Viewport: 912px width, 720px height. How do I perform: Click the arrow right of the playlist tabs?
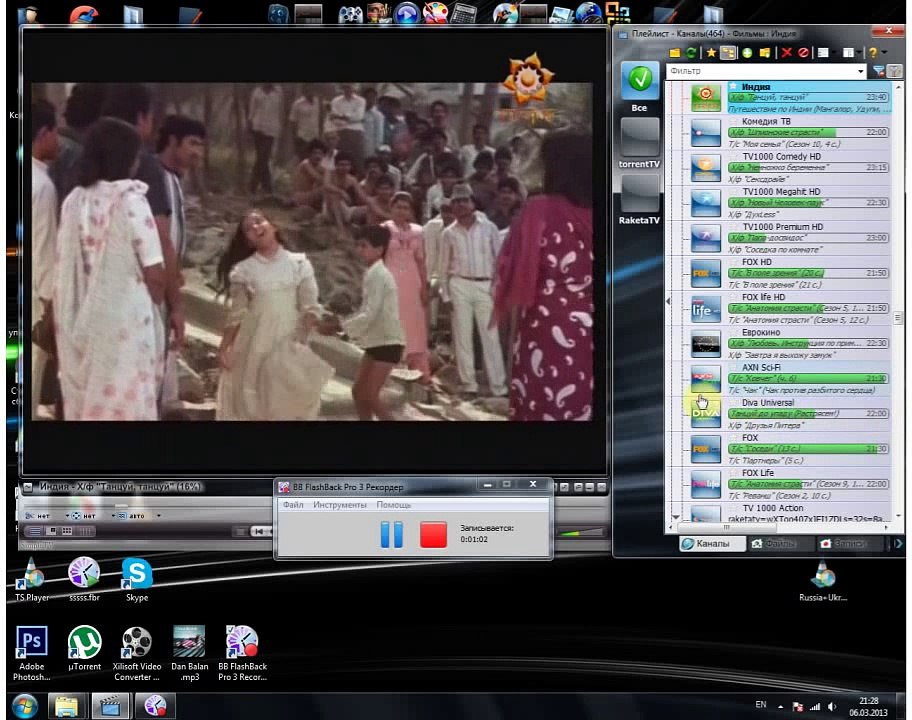pos(898,543)
